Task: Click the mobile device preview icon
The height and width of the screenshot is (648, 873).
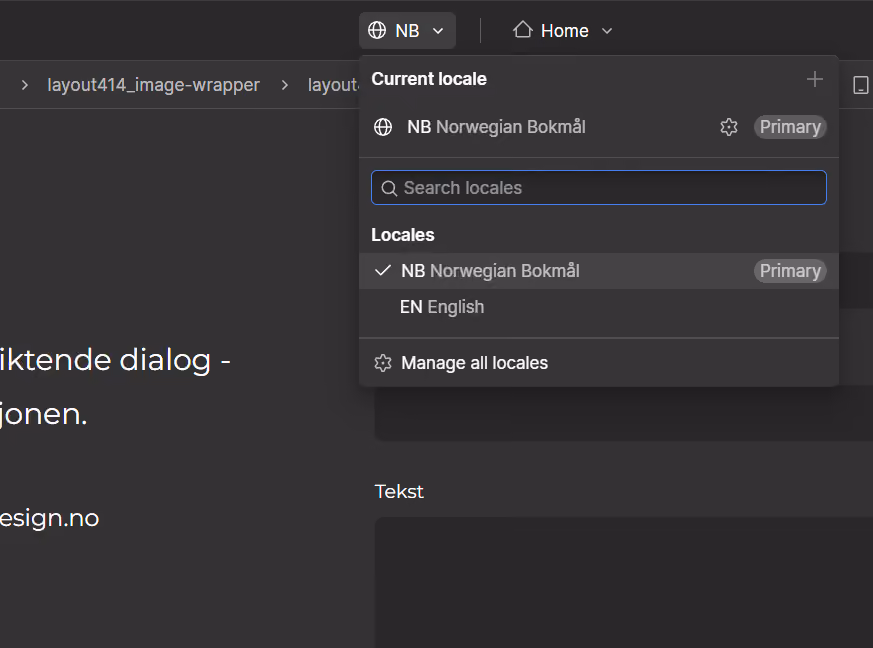Action: 860,85
